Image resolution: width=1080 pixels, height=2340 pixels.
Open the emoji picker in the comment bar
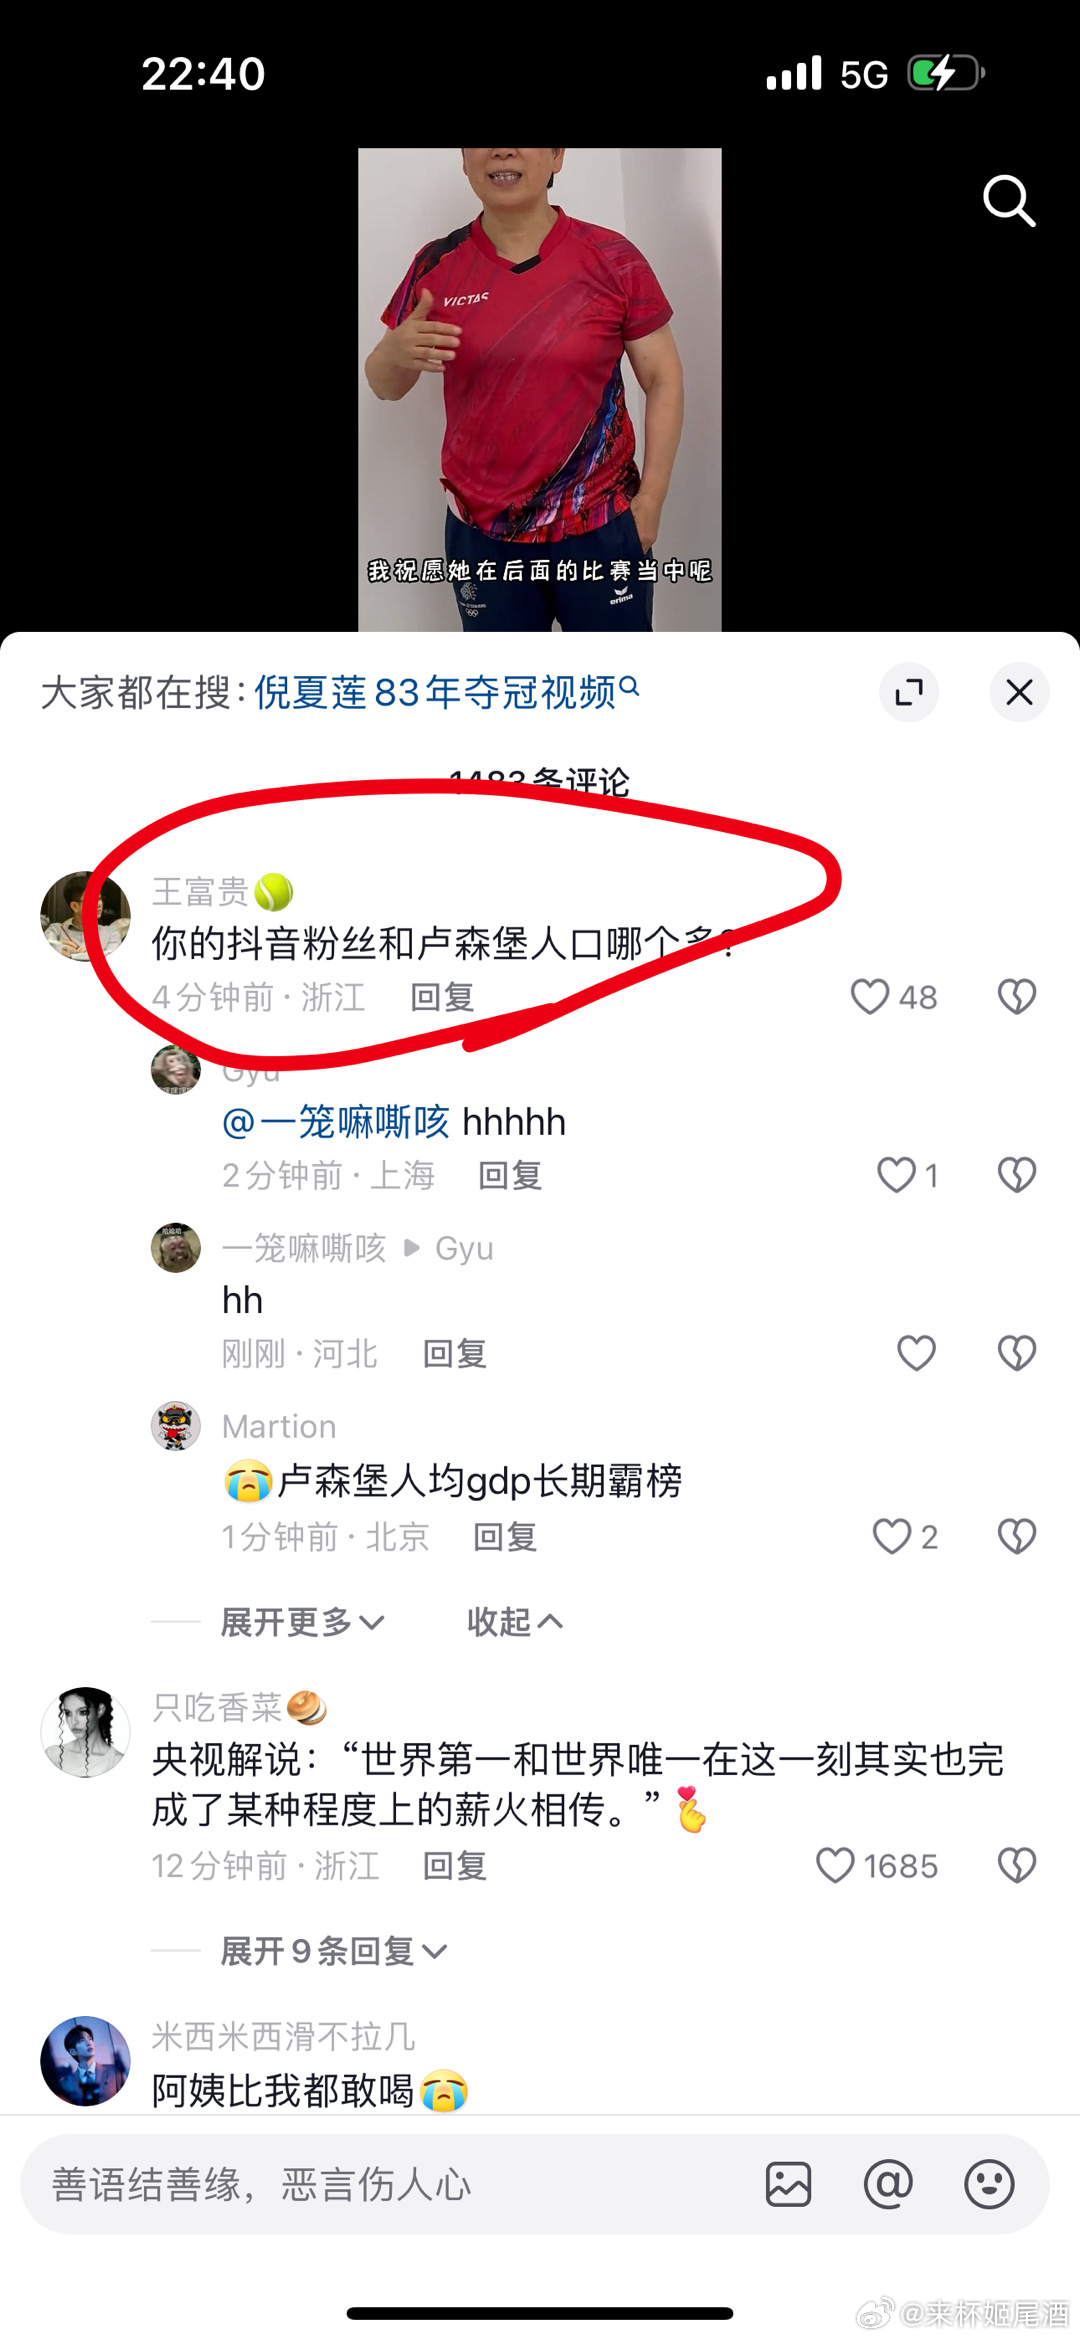[989, 2184]
